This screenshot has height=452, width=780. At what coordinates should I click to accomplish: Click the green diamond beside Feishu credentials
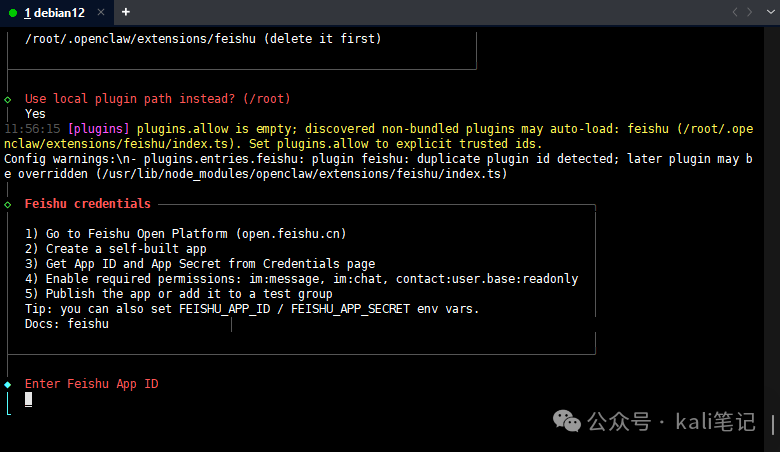pos(8,204)
